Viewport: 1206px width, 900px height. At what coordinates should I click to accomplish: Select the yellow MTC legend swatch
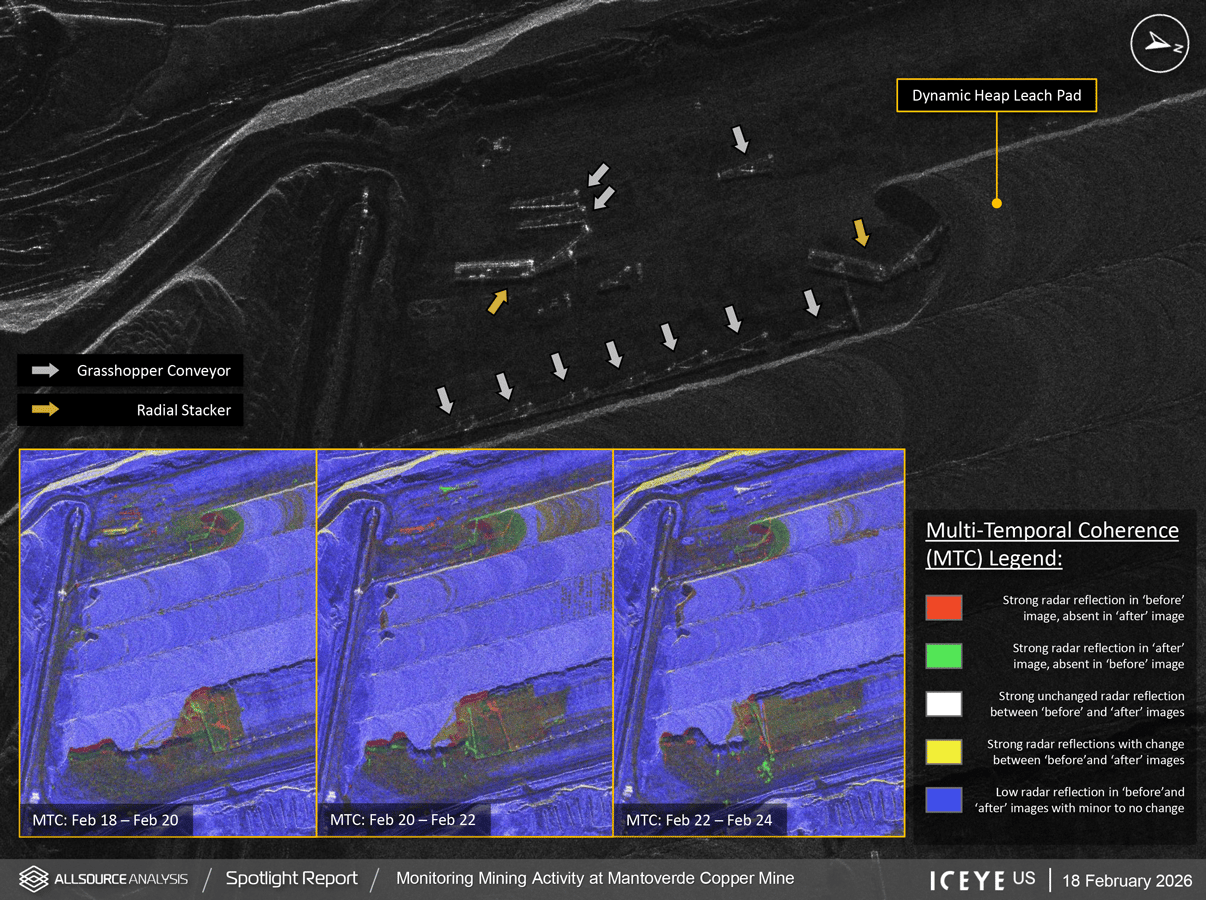(x=944, y=752)
